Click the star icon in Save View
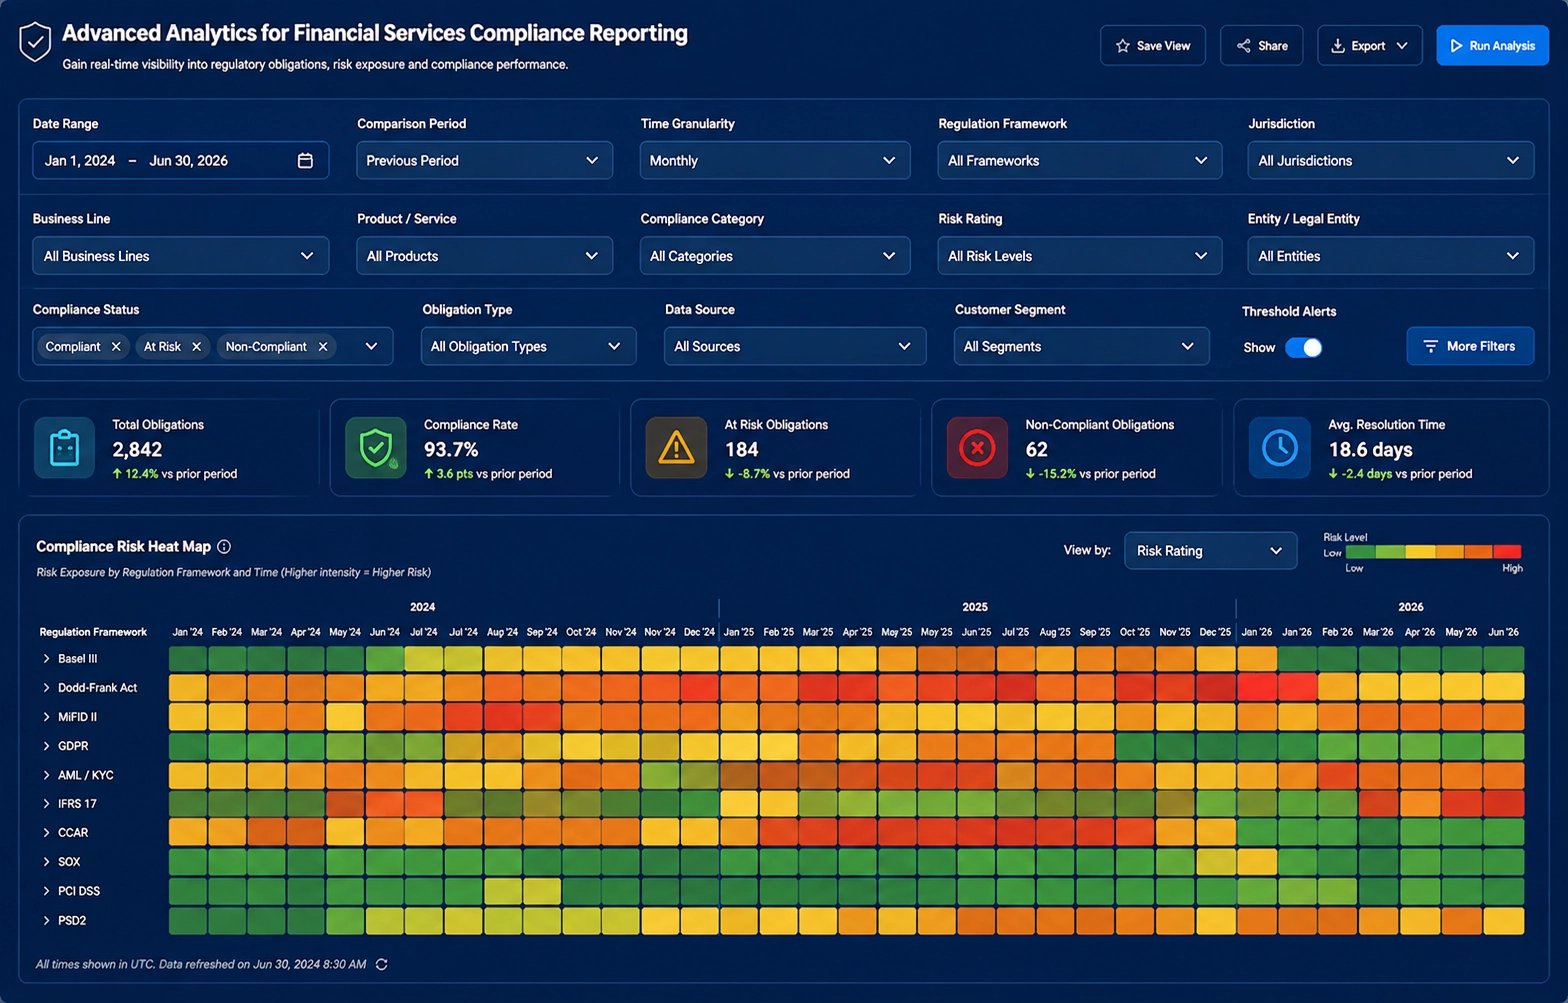The image size is (1568, 1003). click(1123, 46)
